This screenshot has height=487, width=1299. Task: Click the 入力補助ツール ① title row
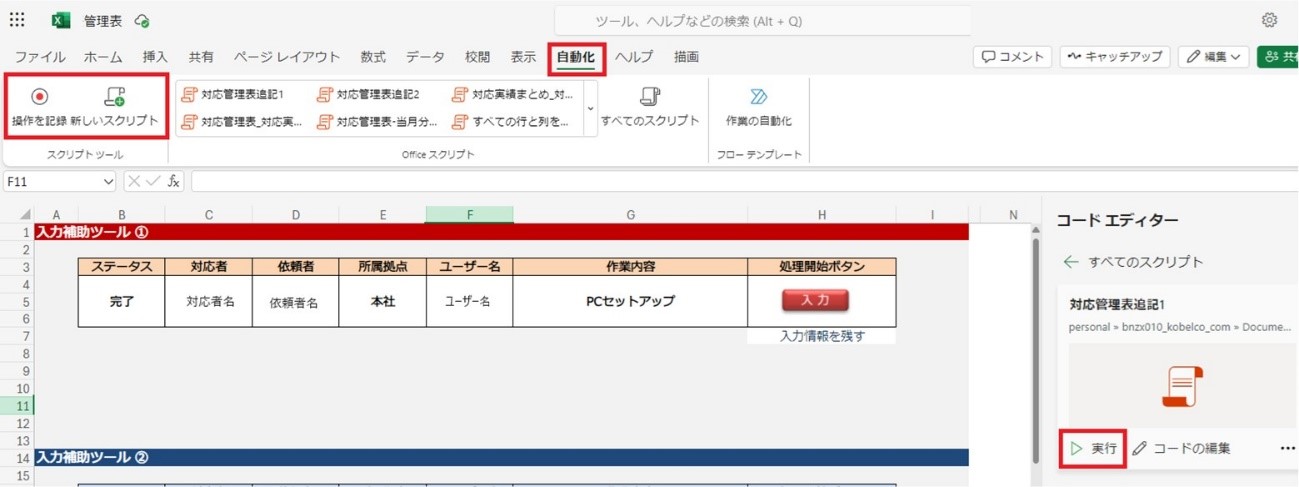[501, 232]
